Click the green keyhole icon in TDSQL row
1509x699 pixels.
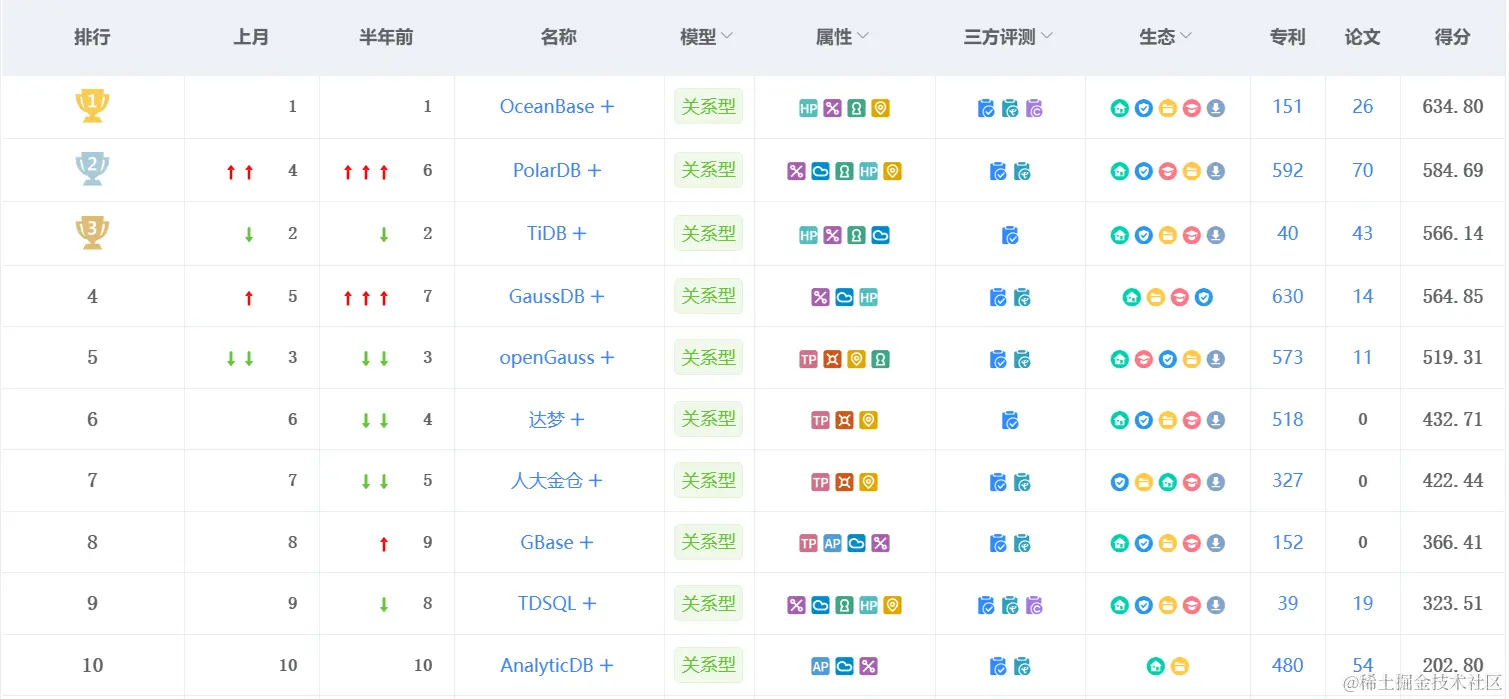click(x=844, y=605)
